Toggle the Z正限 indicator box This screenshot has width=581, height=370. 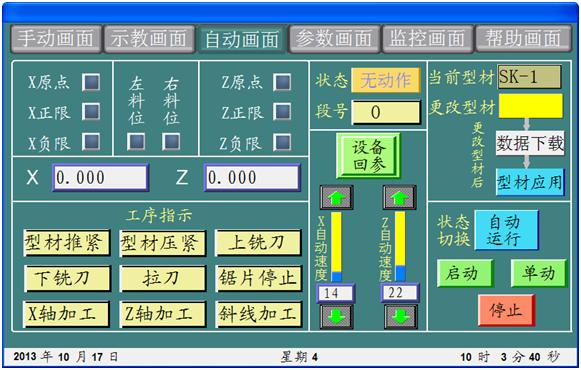(x=282, y=111)
